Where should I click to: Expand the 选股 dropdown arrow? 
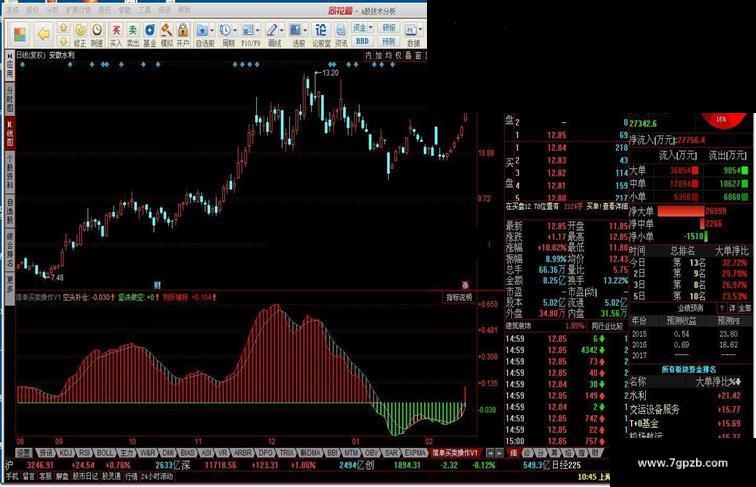coord(305,30)
